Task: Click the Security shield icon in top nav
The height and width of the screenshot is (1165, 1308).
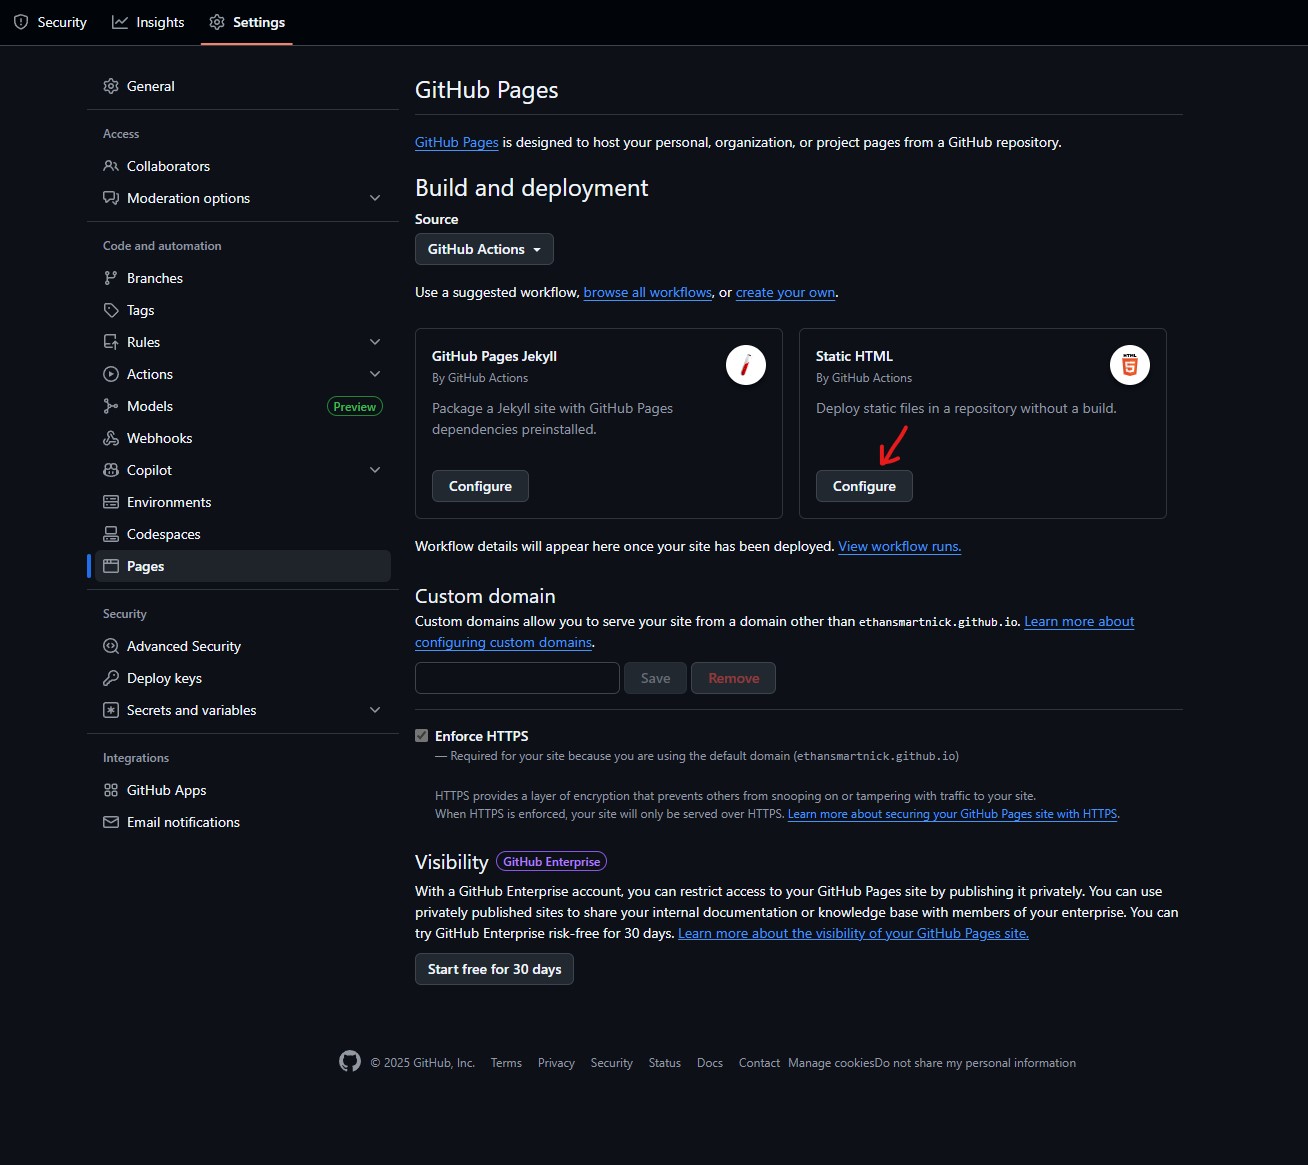Action: coord(21,22)
